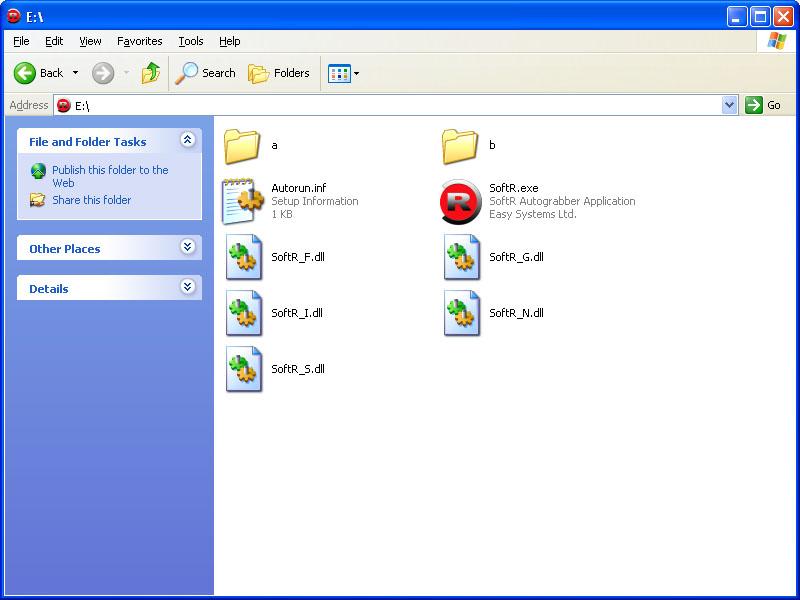Collapse the File and Folder Tasks panel
The height and width of the screenshot is (600, 800).
click(187, 139)
